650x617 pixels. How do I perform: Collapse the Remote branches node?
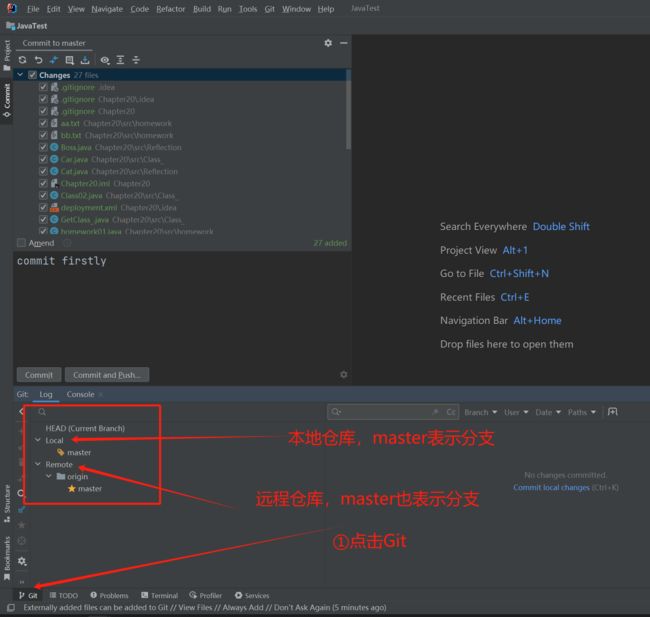point(38,464)
